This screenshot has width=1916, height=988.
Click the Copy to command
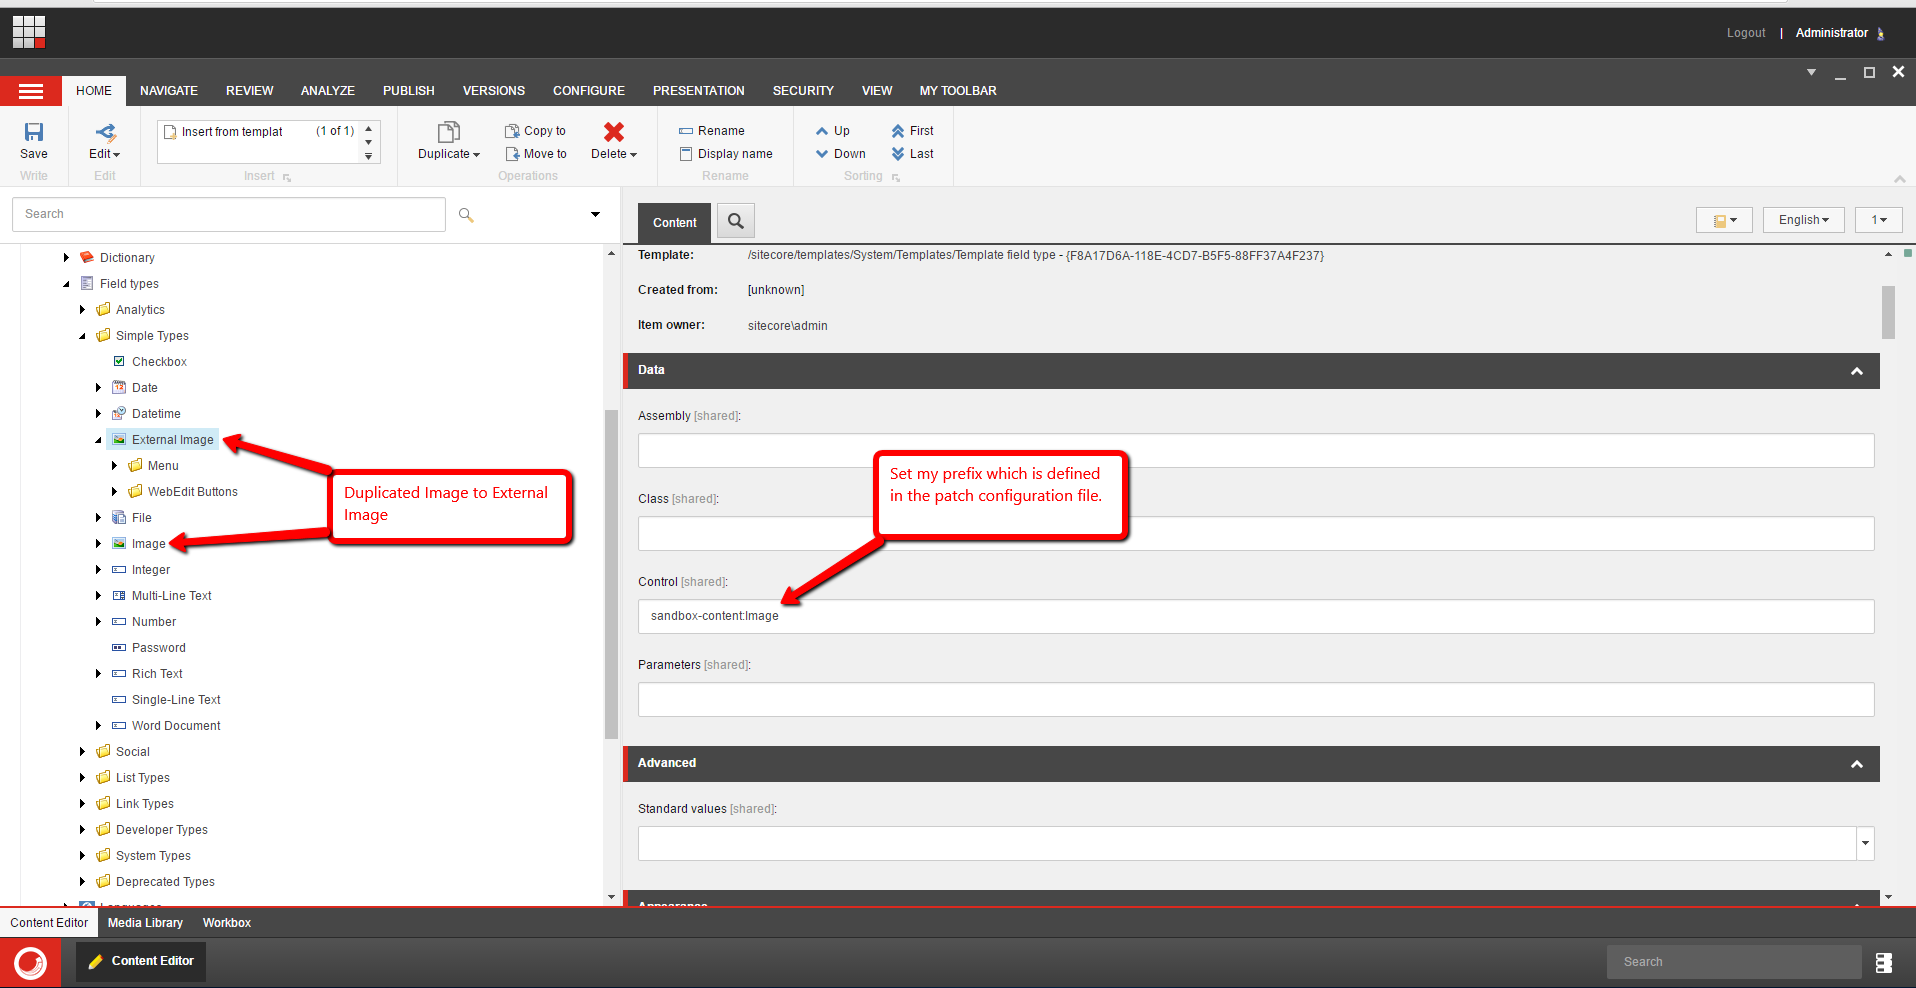tap(536, 131)
